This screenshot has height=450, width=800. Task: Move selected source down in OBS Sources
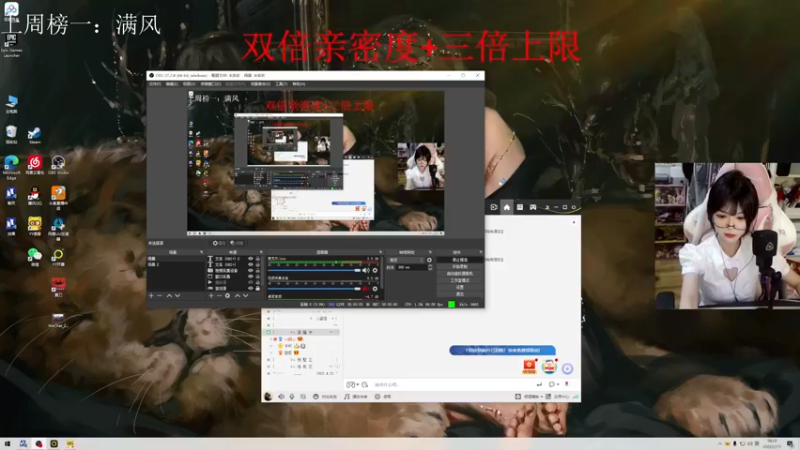(x=245, y=295)
